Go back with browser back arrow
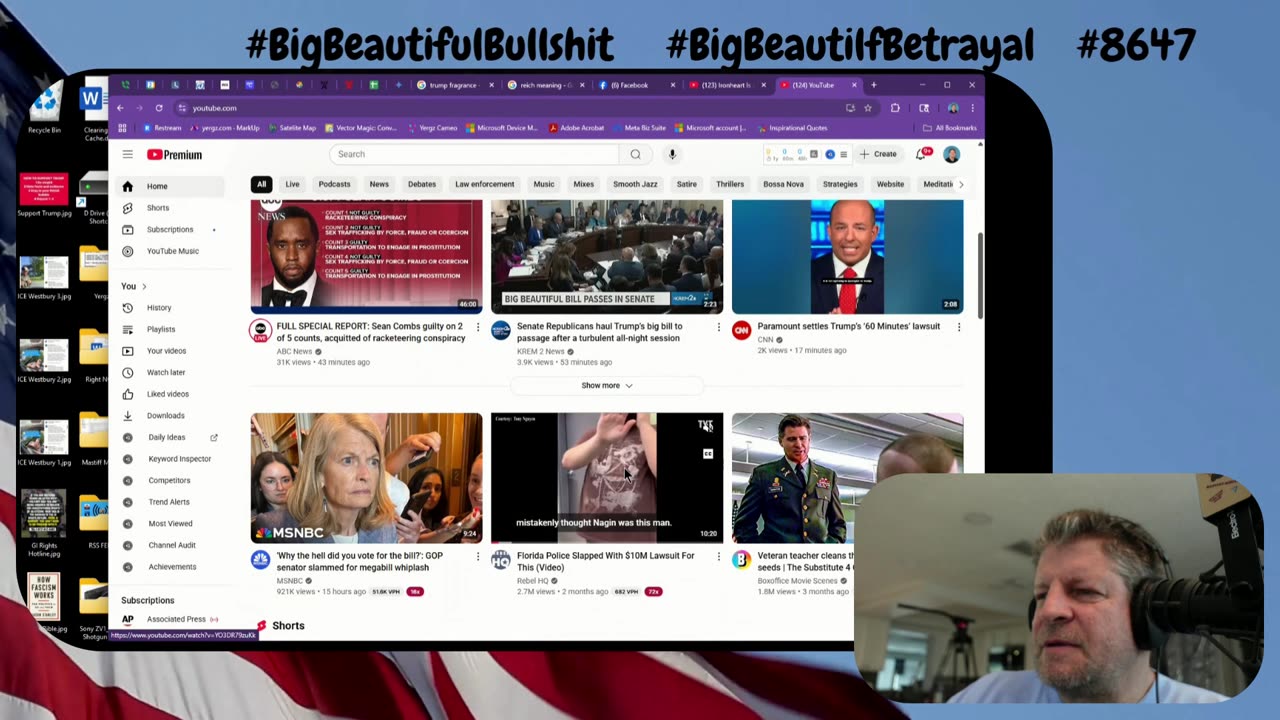Screen dimensions: 1280x720 120,108
